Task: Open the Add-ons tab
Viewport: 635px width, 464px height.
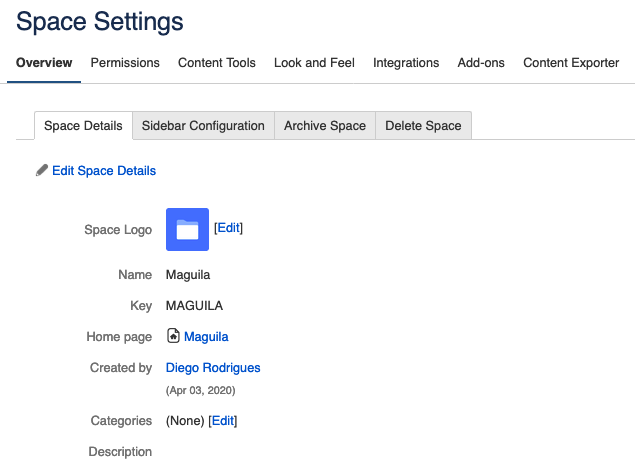Action: (x=481, y=63)
